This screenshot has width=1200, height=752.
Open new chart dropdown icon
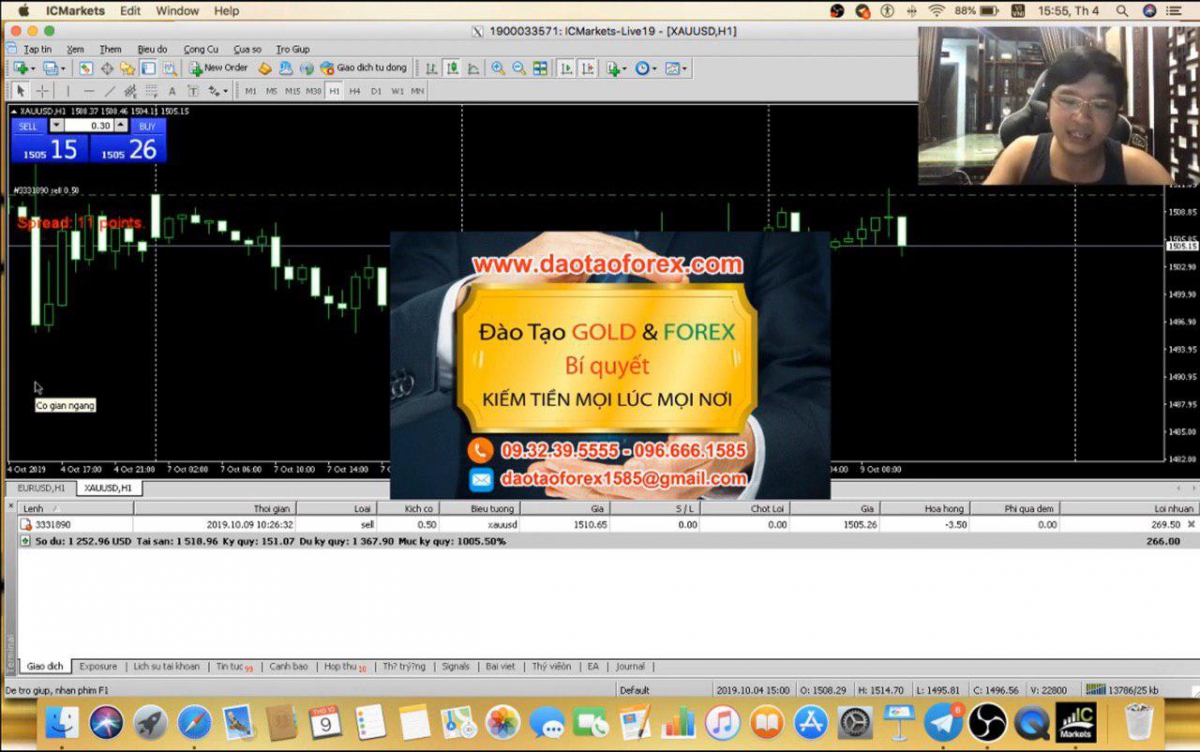(x=23, y=68)
